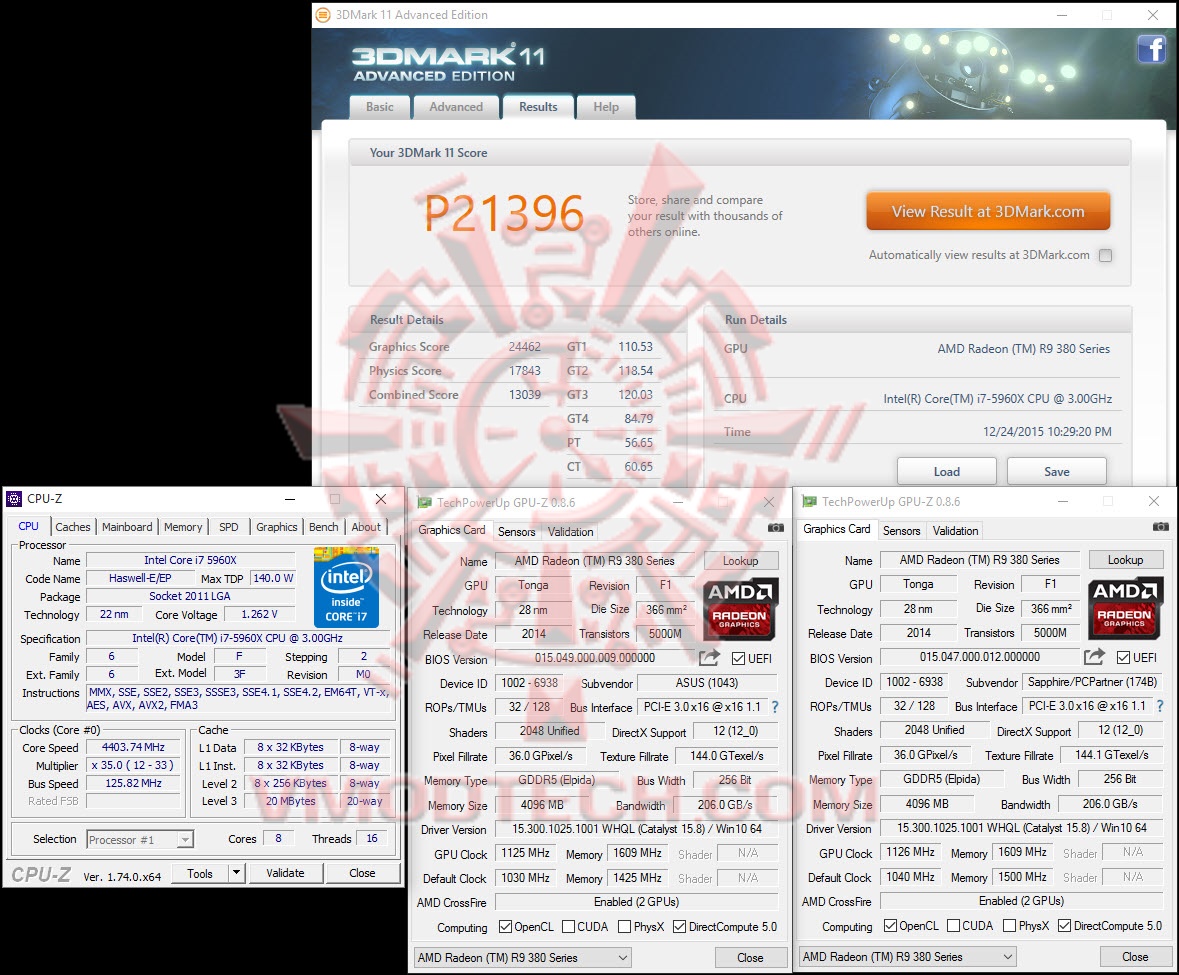This screenshot has width=1179, height=975.
Task: Open the Sensors tab in left GPU-Z
Action: coord(517,531)
